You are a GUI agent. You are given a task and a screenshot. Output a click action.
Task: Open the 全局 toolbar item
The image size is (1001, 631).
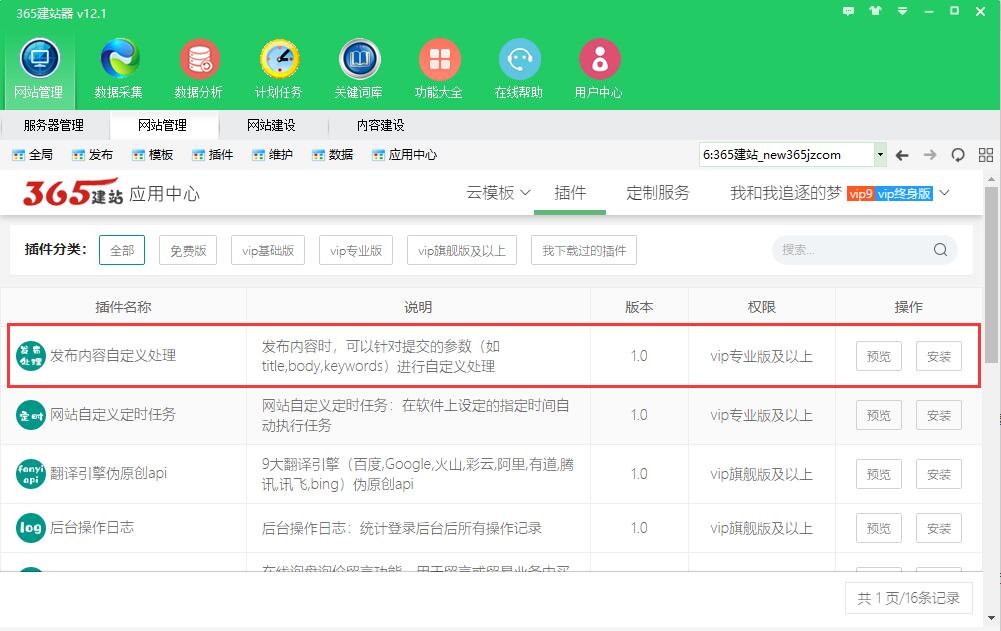(x=33, y=155)
